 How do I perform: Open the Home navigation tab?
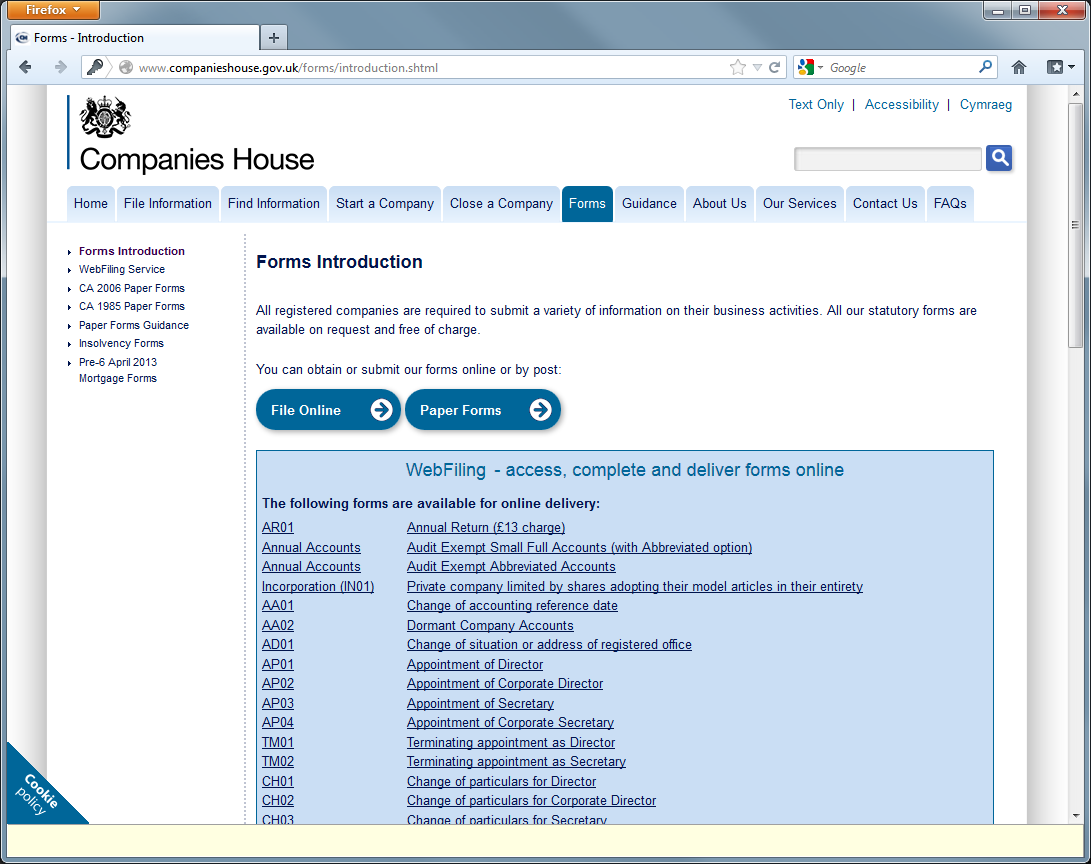tap(90, 203)
